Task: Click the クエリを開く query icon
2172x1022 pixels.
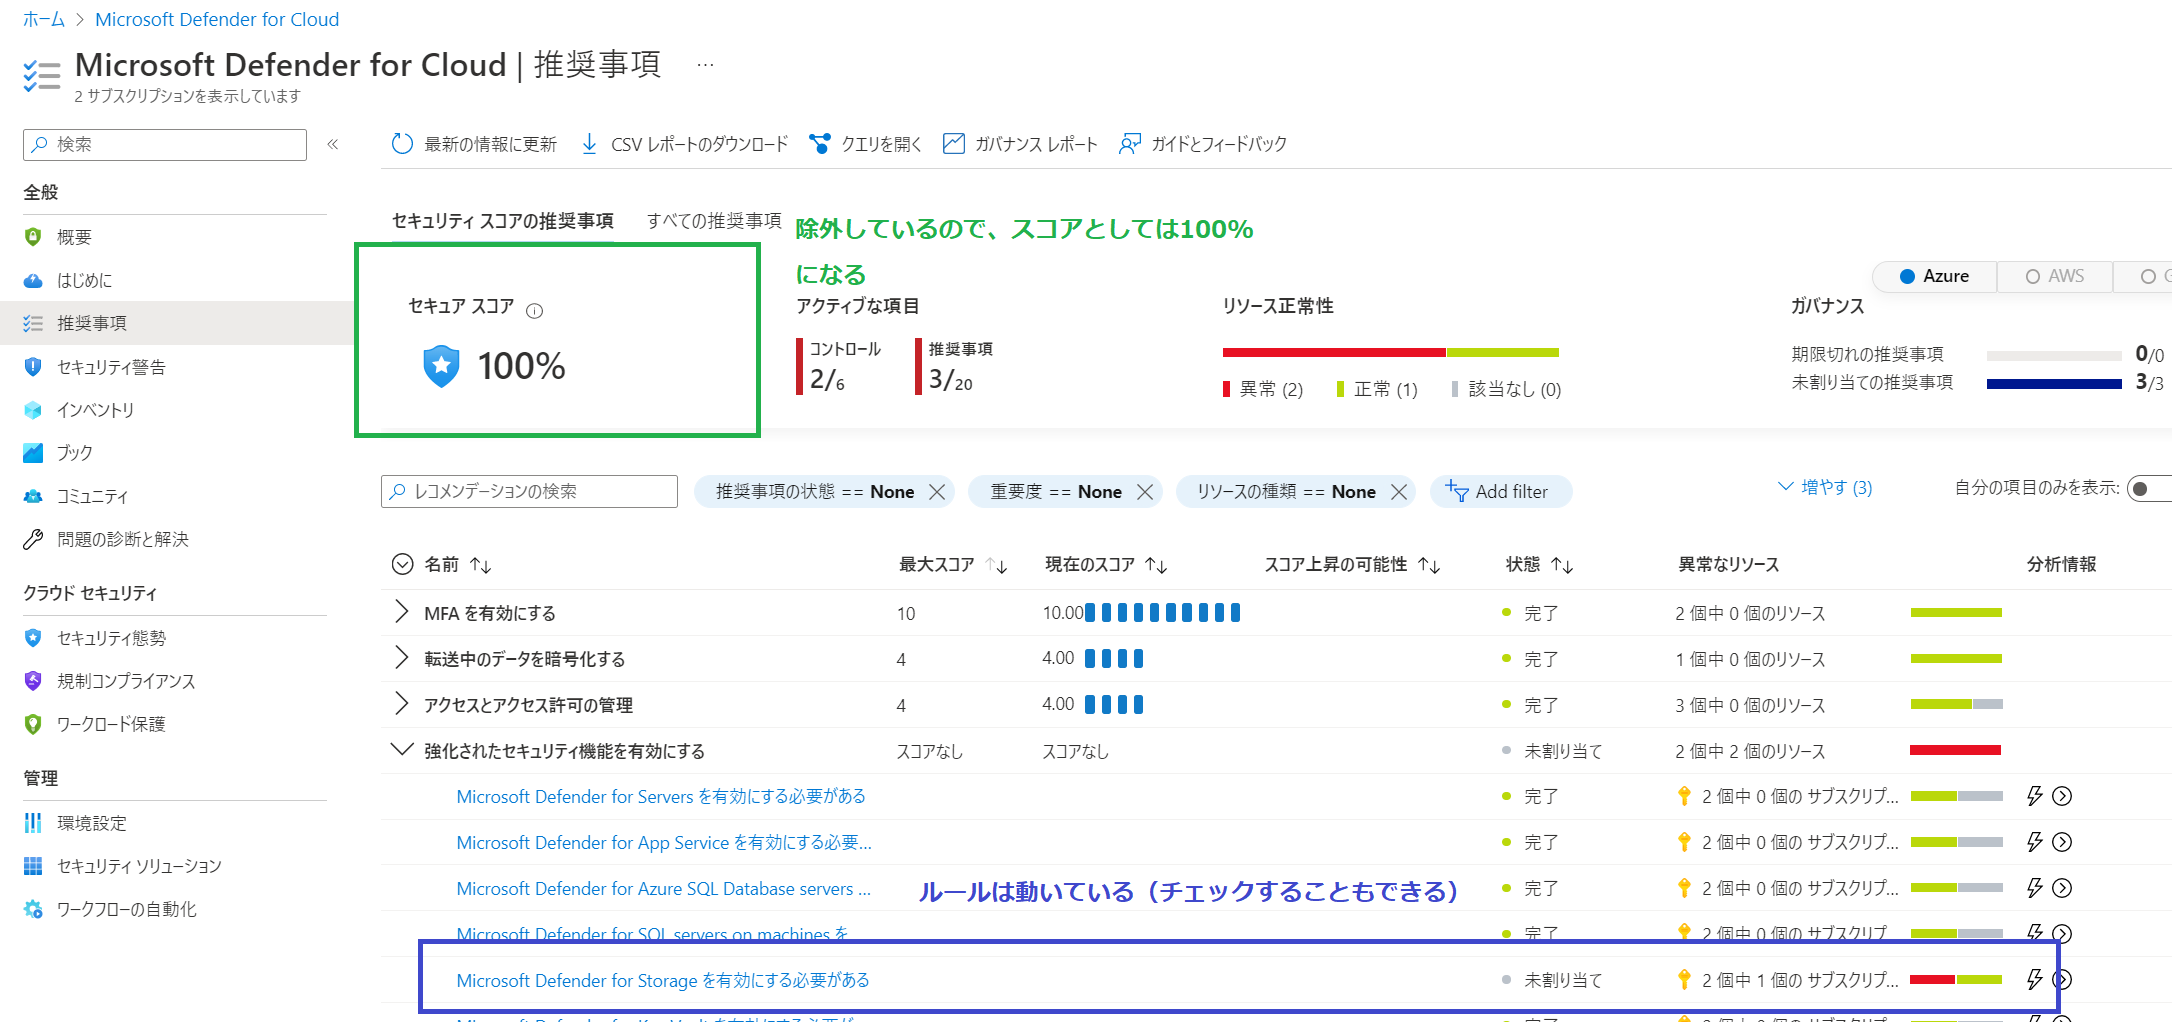Action: (x=819, y=144)
